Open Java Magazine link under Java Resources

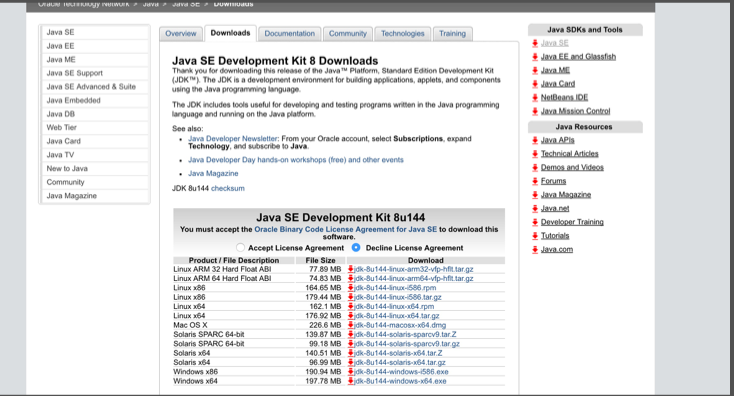click(x=566, y=195)
